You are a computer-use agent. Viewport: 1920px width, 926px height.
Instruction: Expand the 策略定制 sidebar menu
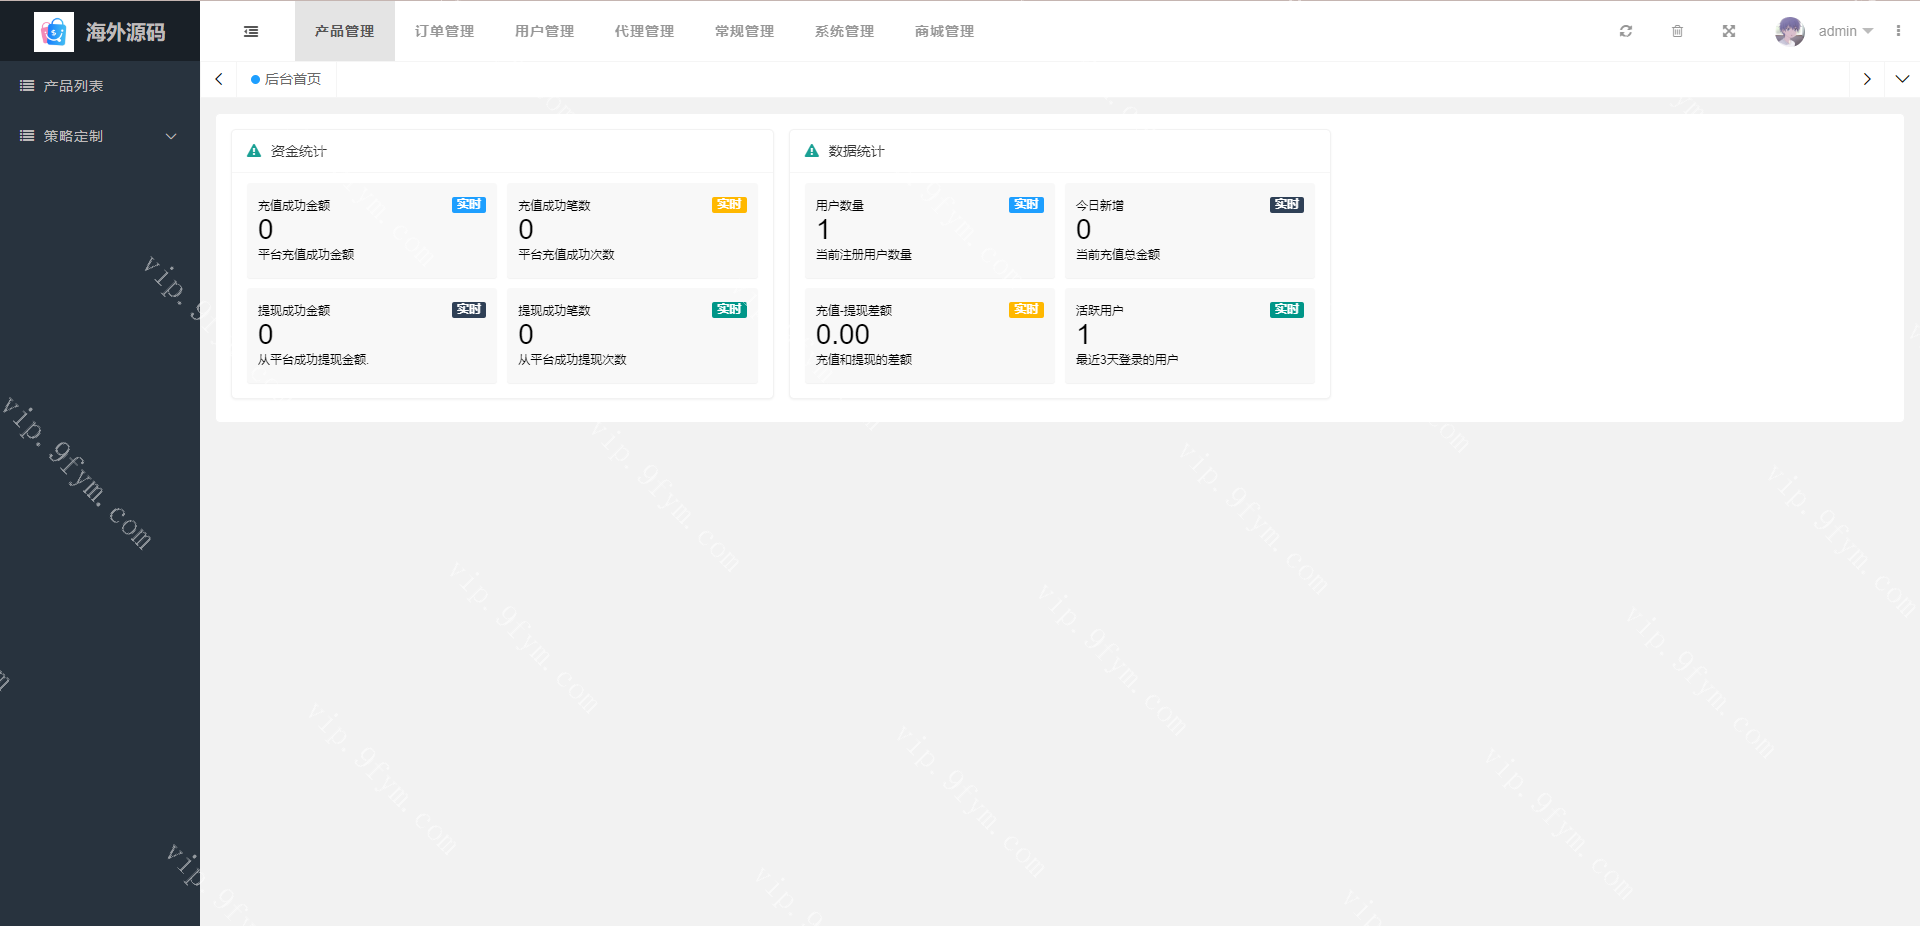(100, 136)
